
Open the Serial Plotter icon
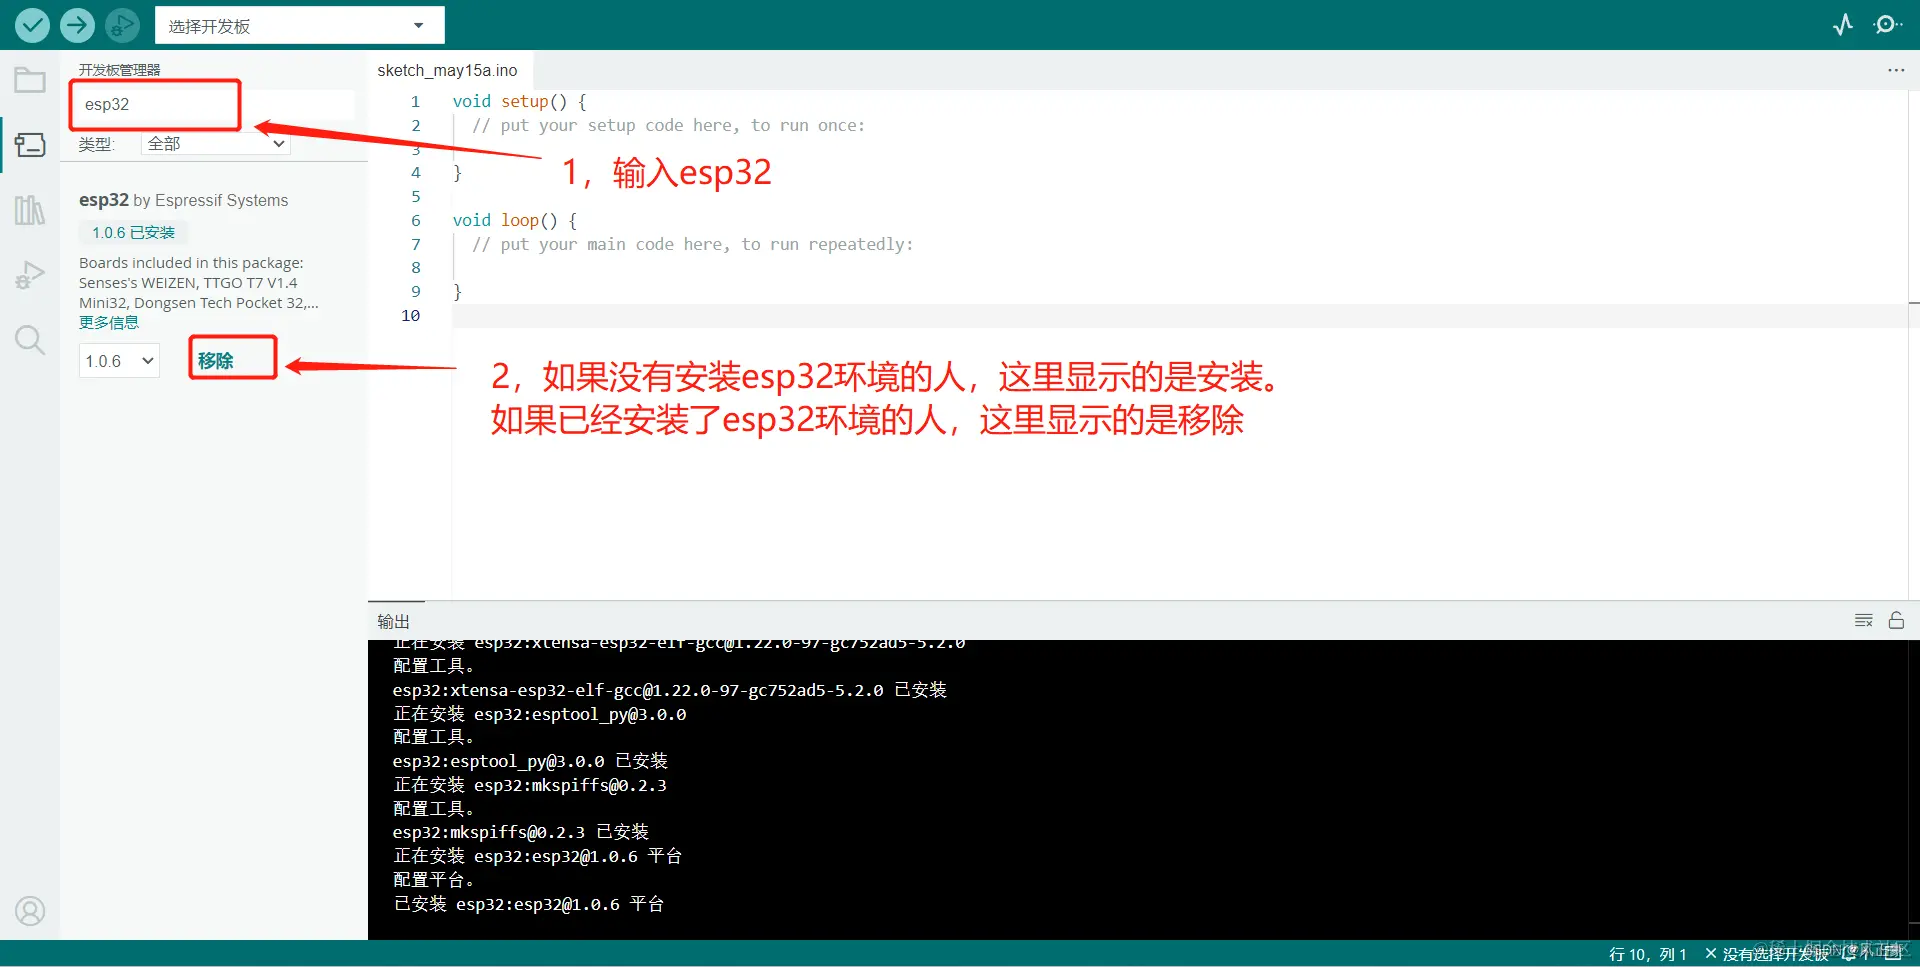1843,24
